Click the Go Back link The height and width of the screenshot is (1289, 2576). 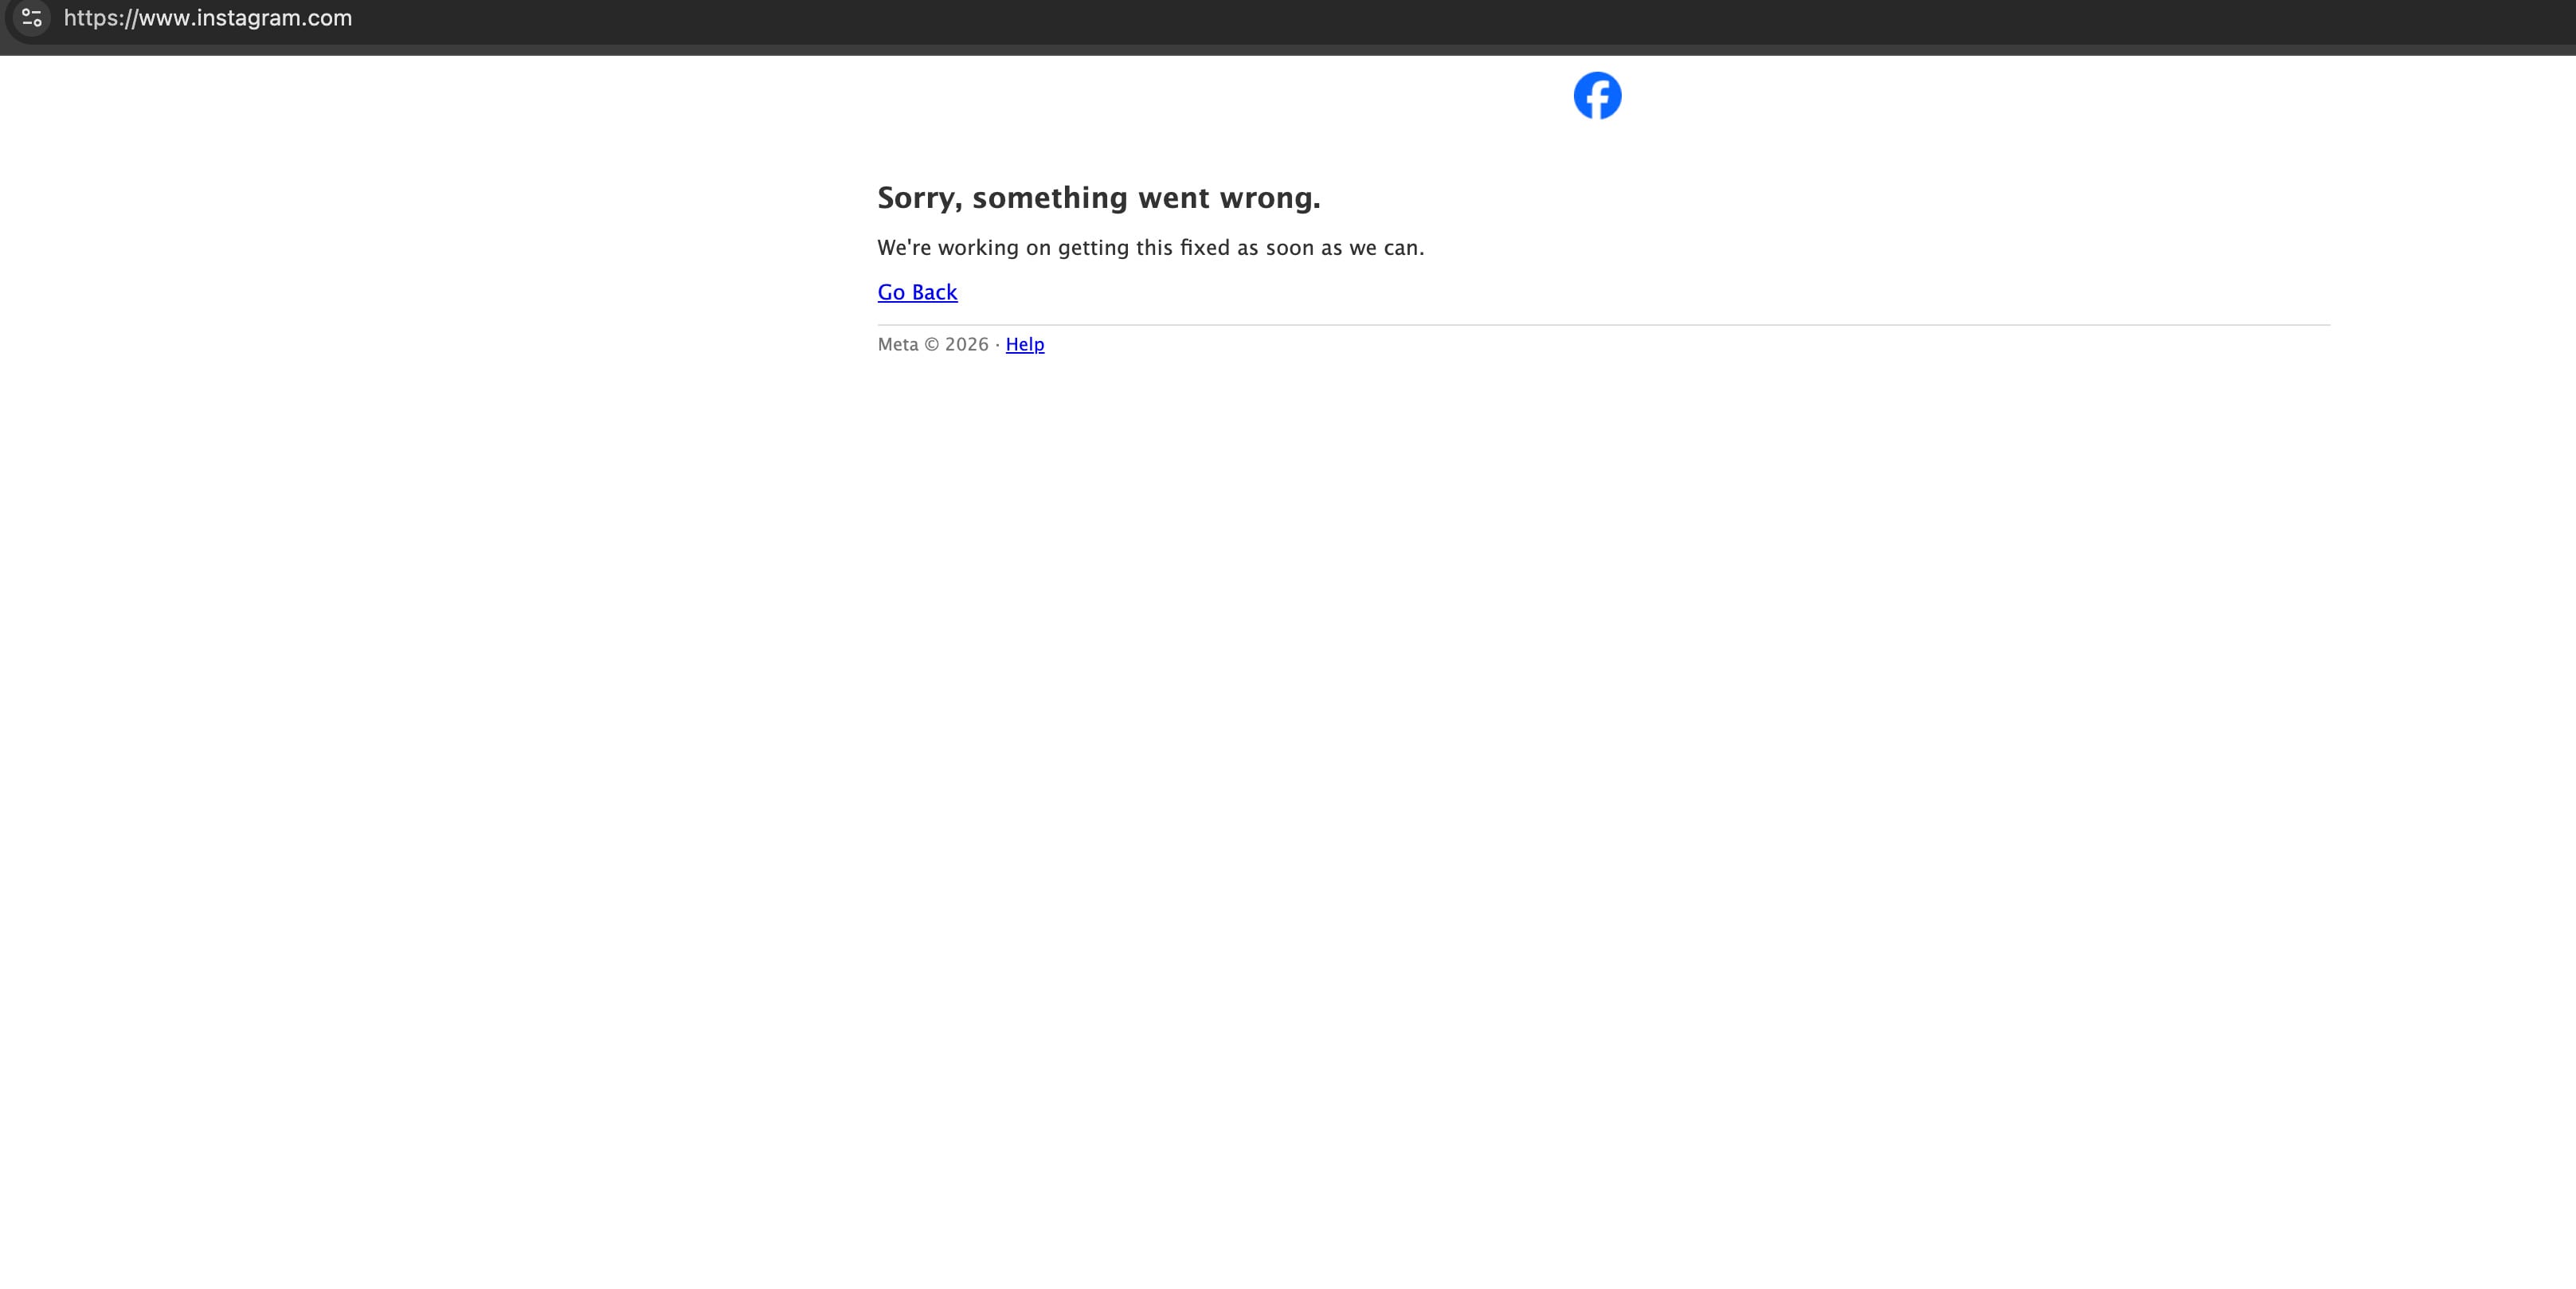(x=917, y=292)
